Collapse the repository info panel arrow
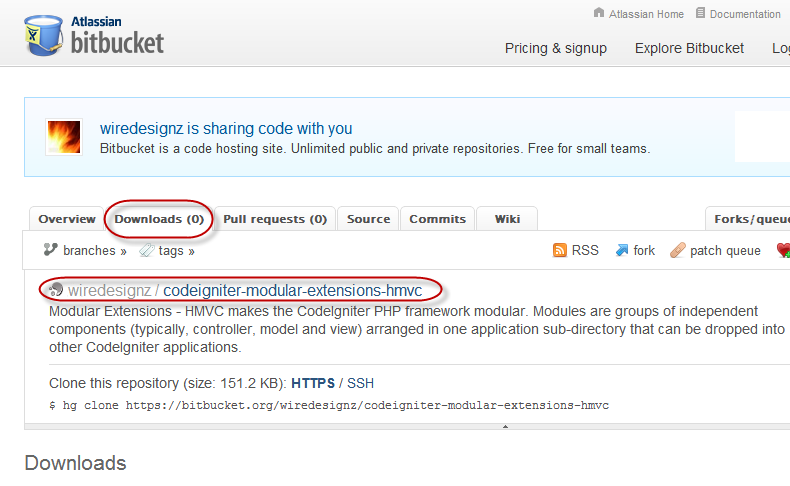 [x=505, y=427]
